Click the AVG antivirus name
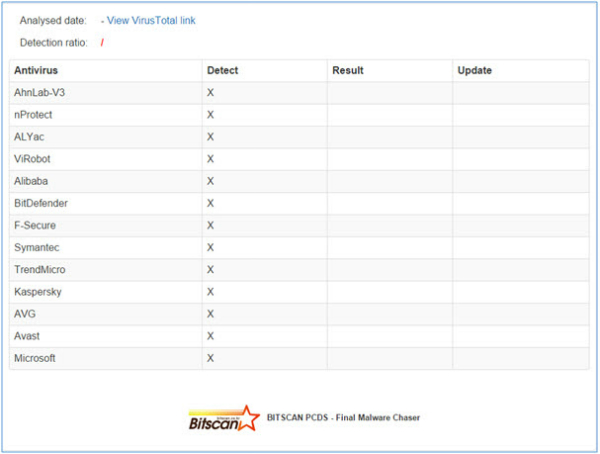 25,314
